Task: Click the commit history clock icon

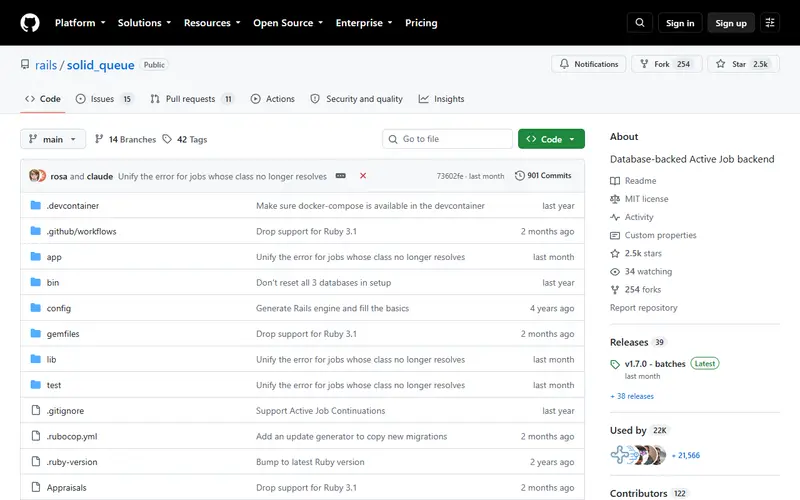Action: point(519,176)
